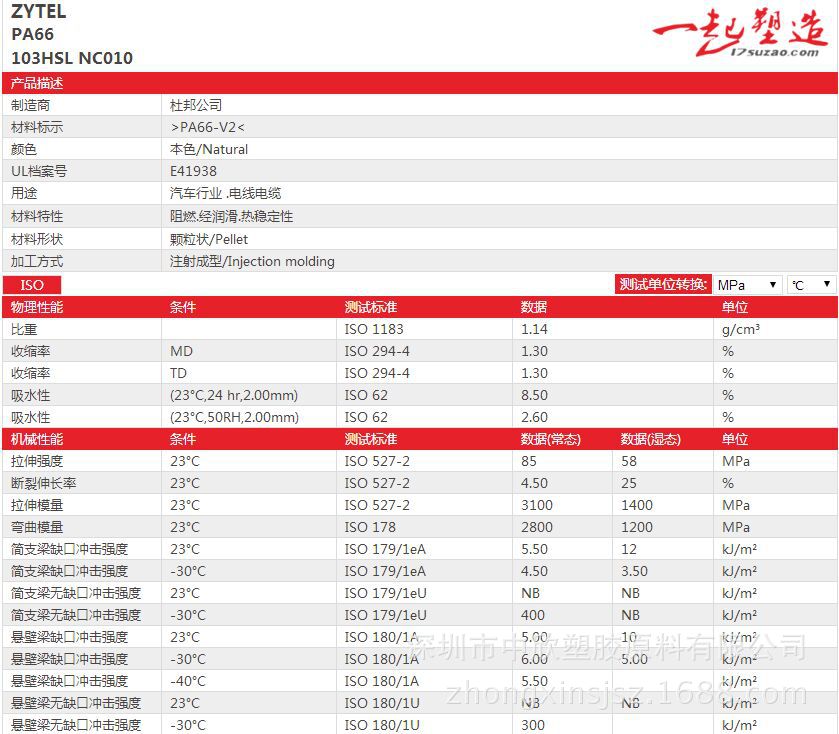Viewport: 839px width, 734px height.
Task: Select notched Charpy 23°C wet value 12
Action: 629,549
